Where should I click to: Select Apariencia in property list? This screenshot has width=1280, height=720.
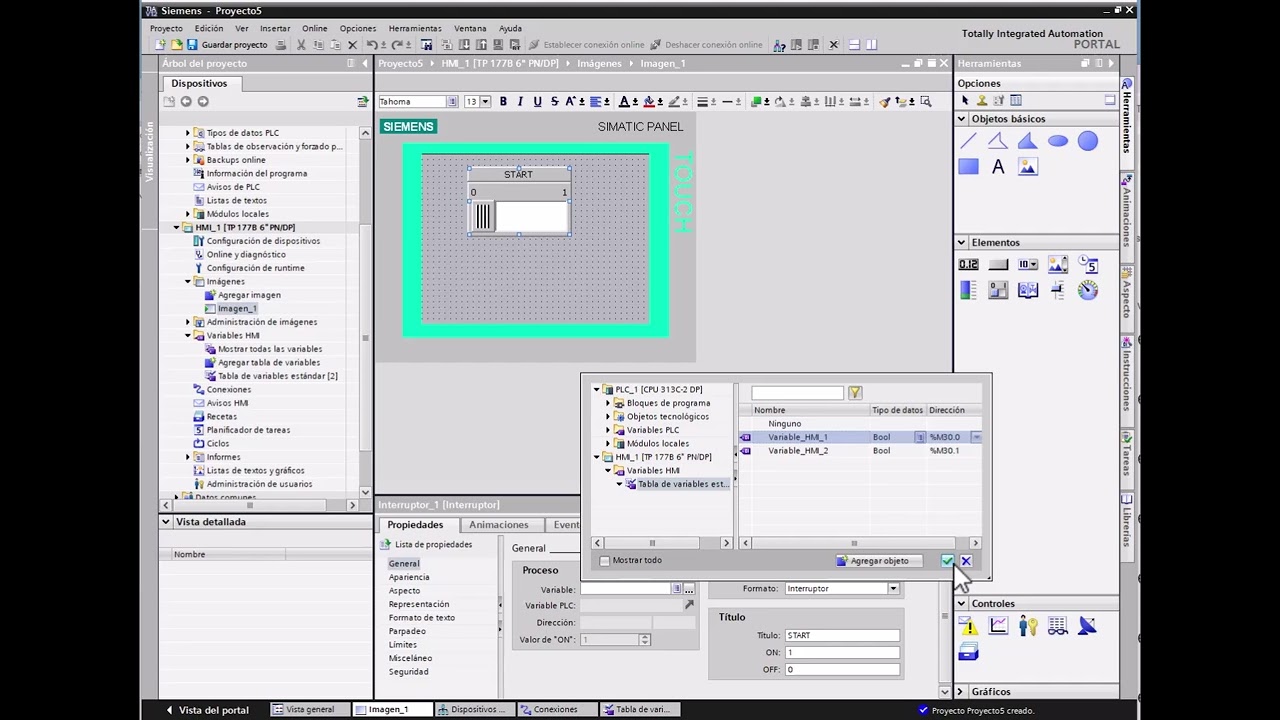point(409,577)
